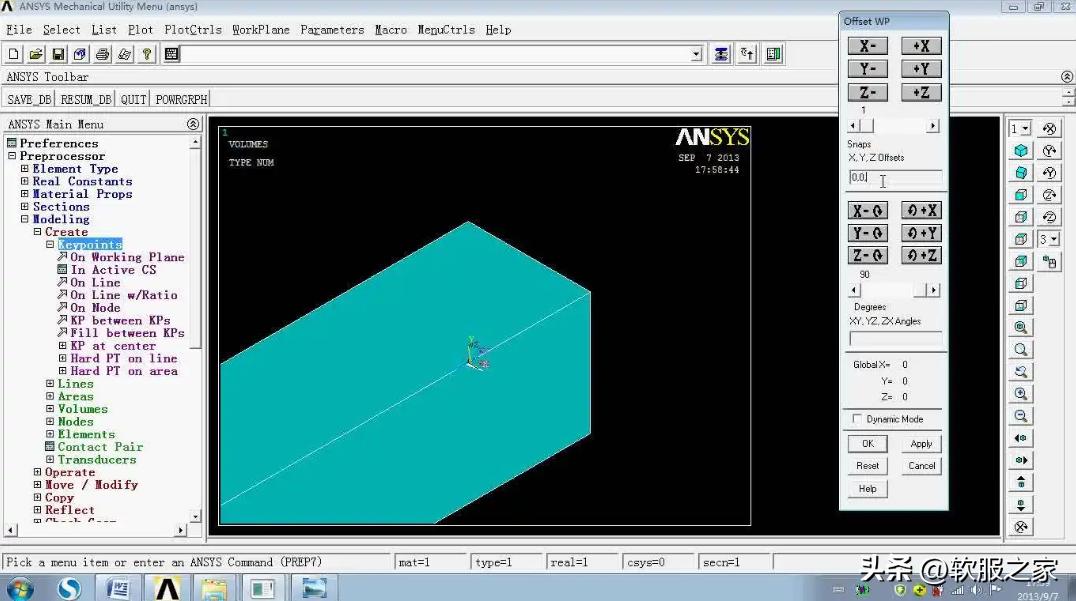Collapse the Modeling tree node
The height and width of the screenshot is (601, 1076).
tap(25, 220)
